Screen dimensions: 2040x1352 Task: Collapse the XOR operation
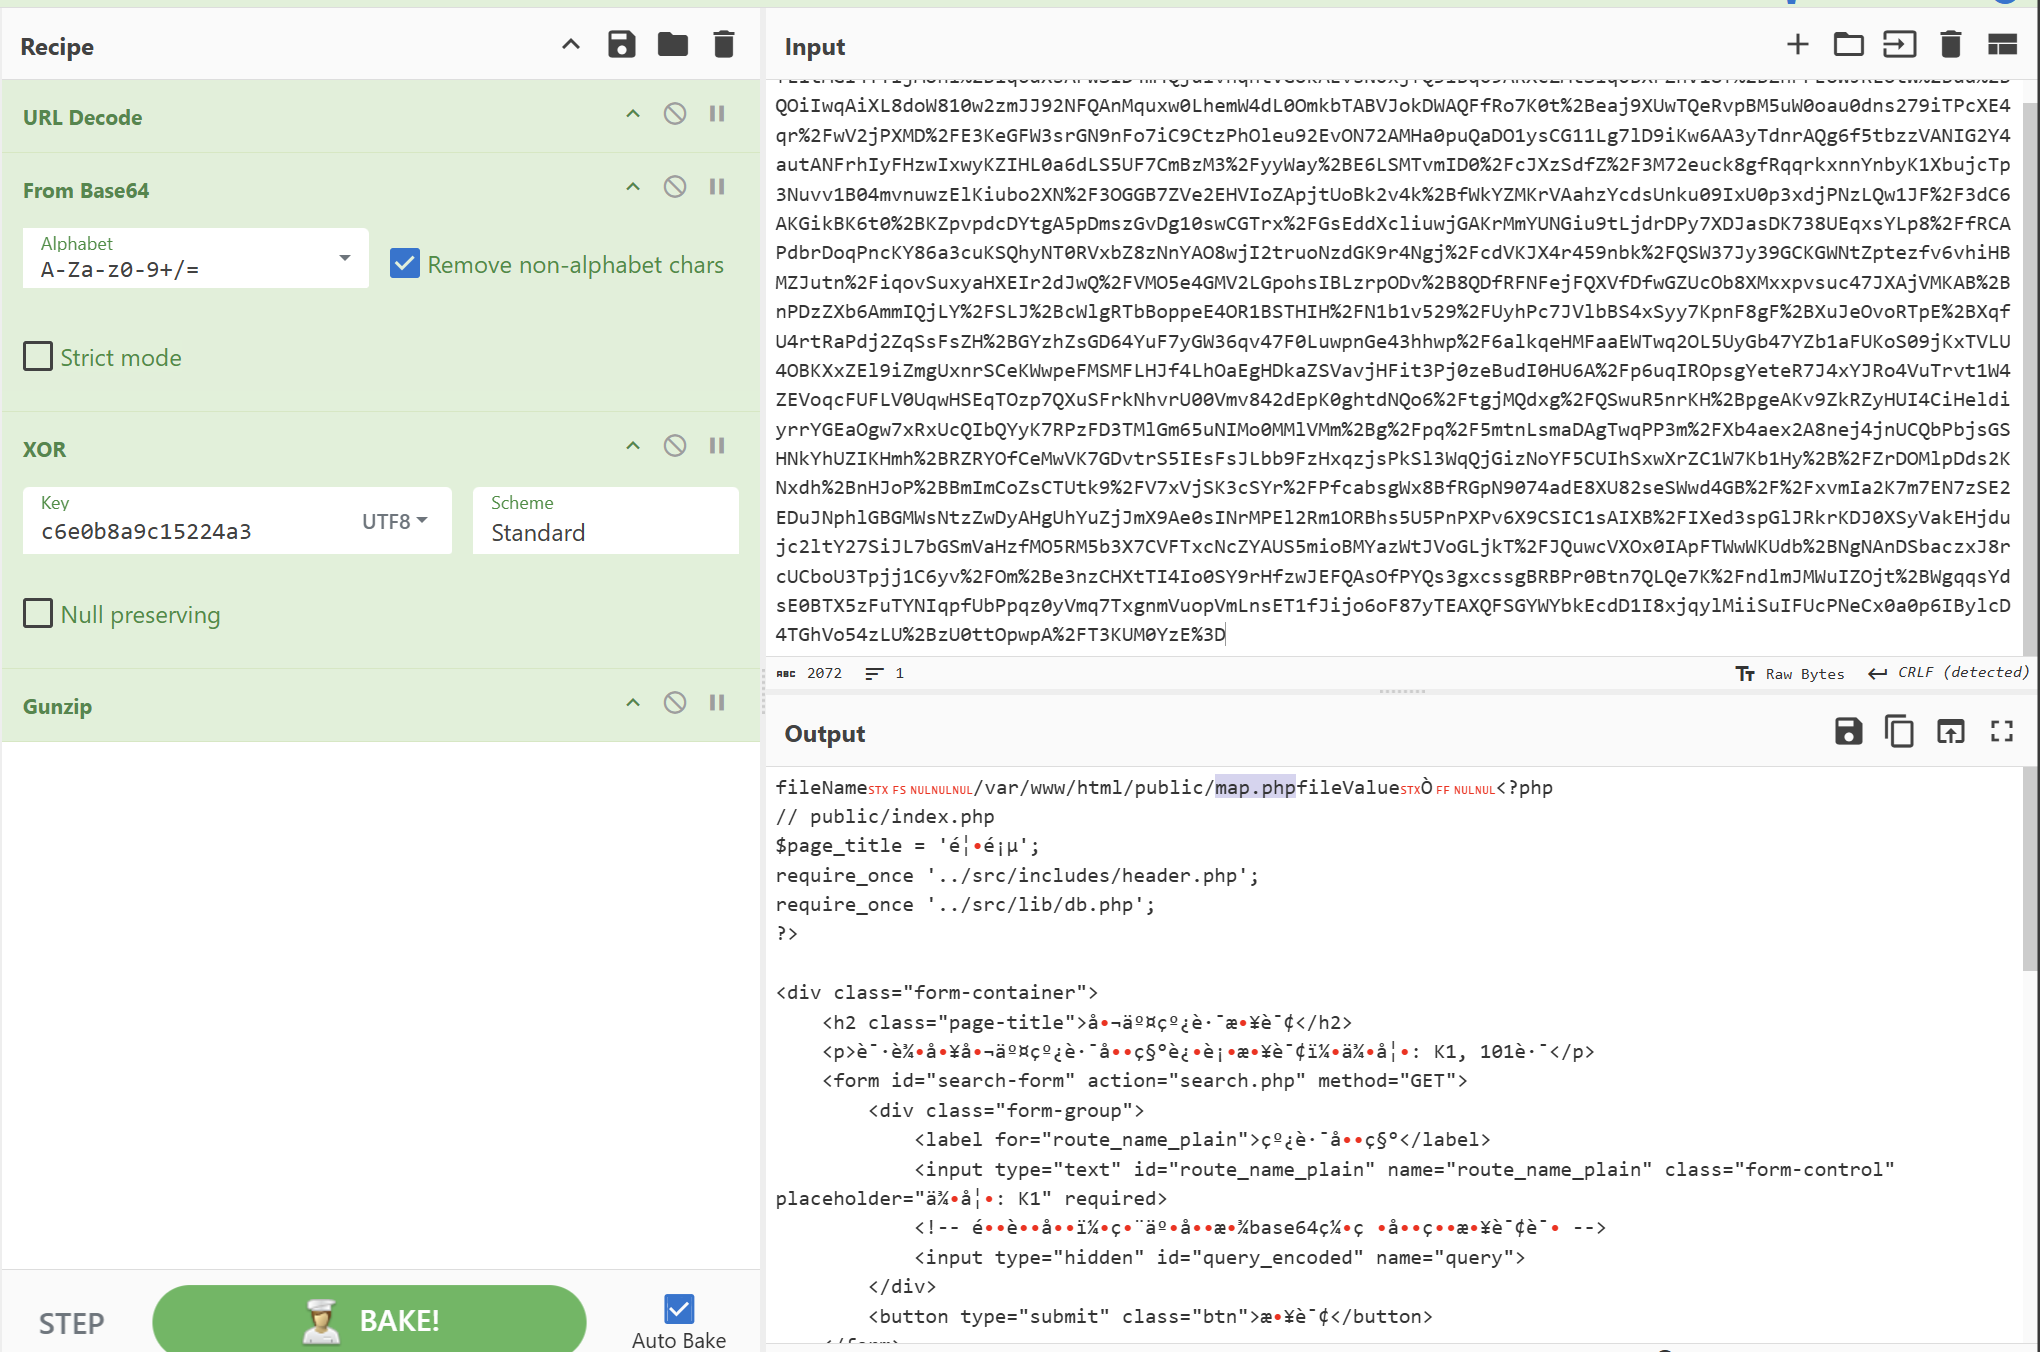point(633,446)
